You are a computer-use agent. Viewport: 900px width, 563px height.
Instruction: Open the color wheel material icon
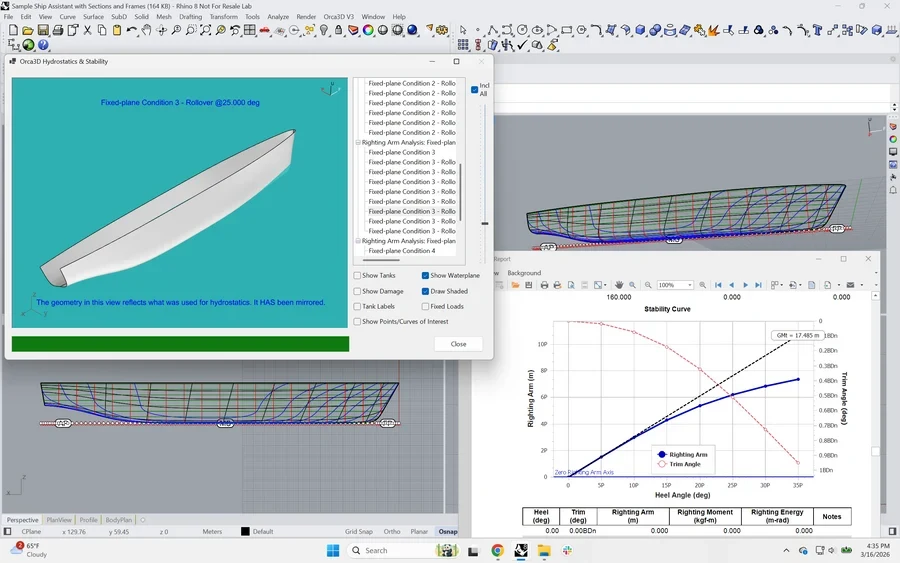[368, 30]
